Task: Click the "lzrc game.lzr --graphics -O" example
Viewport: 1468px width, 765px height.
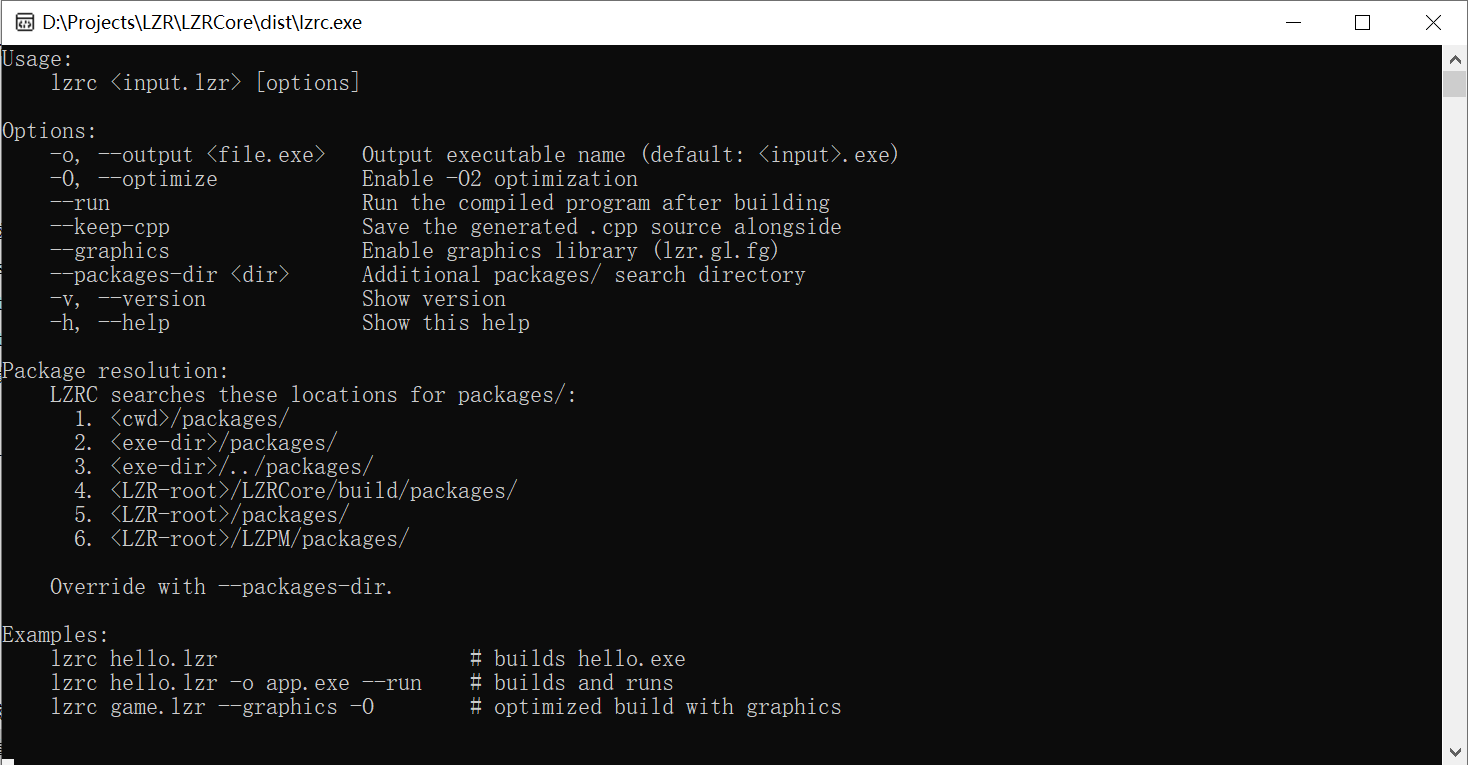Action: (212, 707)
